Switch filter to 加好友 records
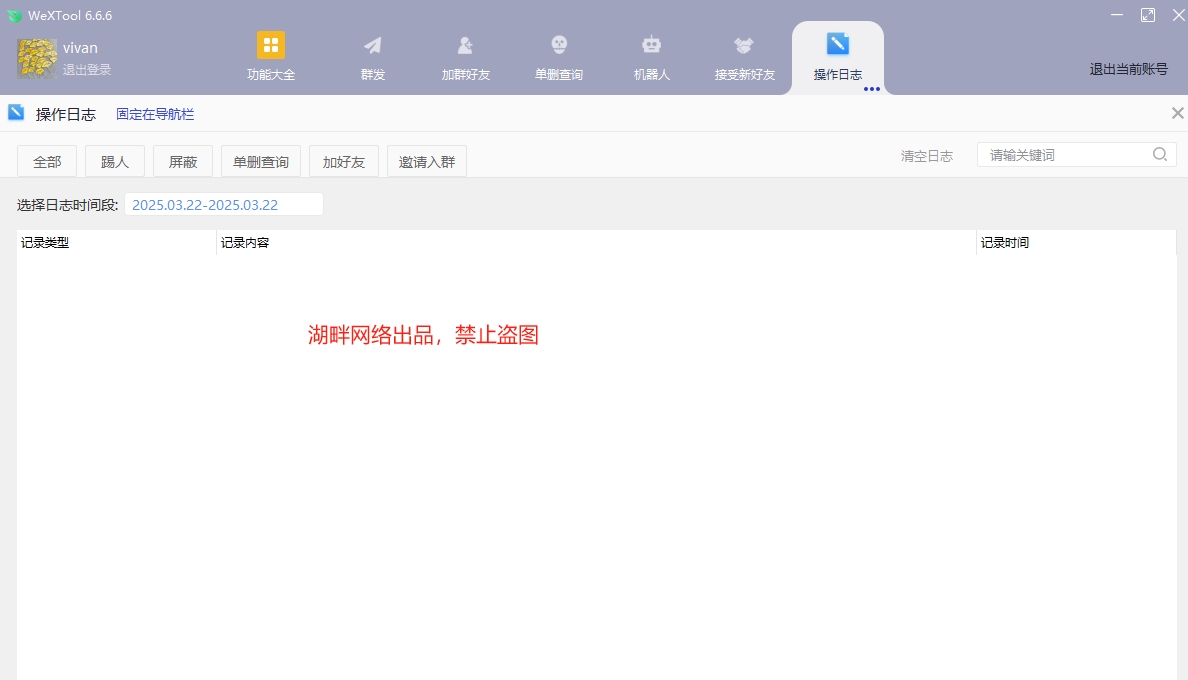 point(344,160)
